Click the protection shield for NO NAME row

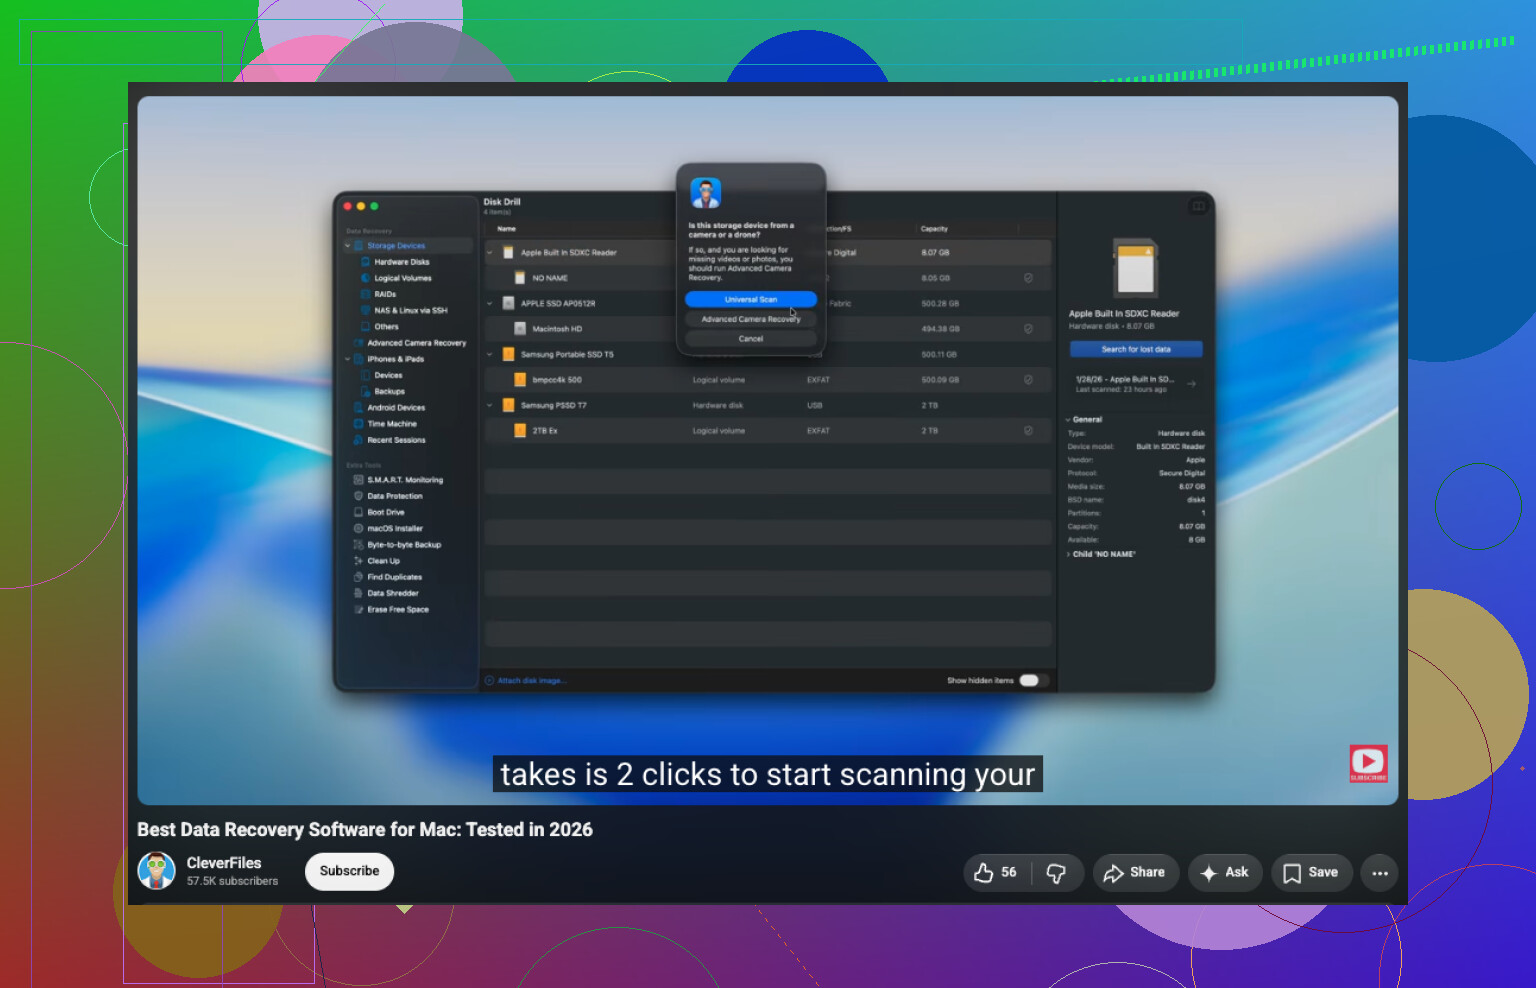[1028, 278]
